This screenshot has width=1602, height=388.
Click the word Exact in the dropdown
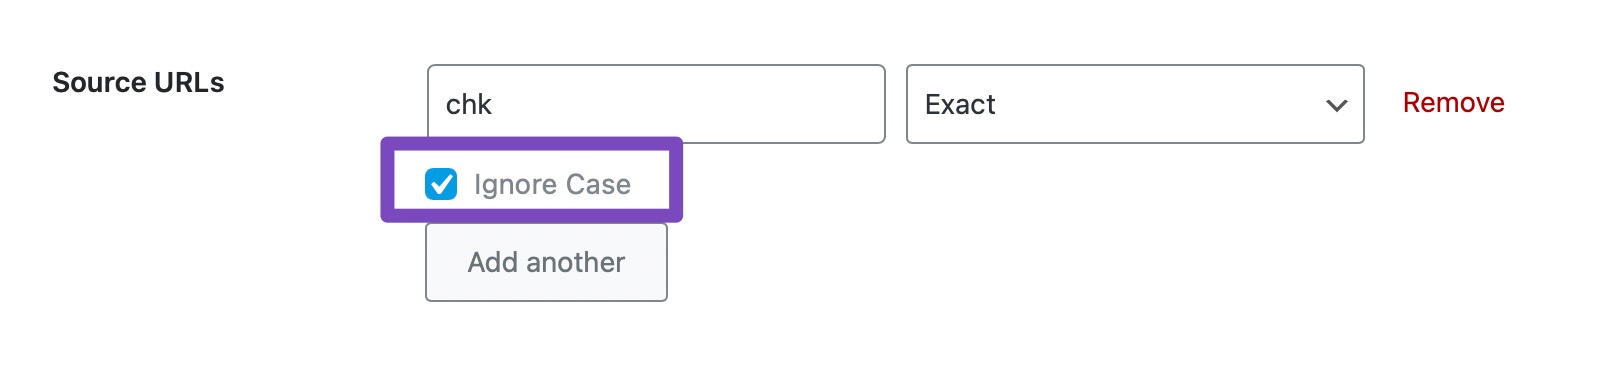(960, 105)
